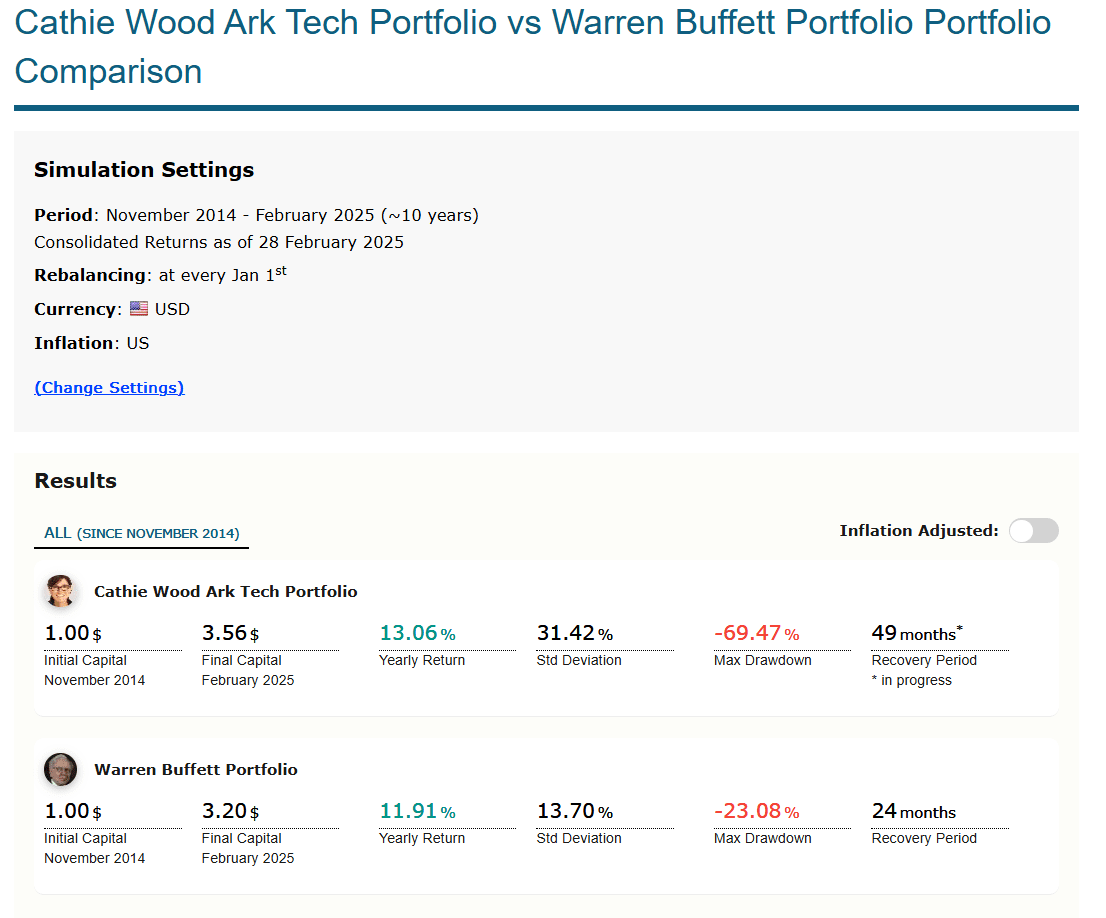Open the Change Settings link
This screenshot has height=918, width=1106.
click(109, 387)
